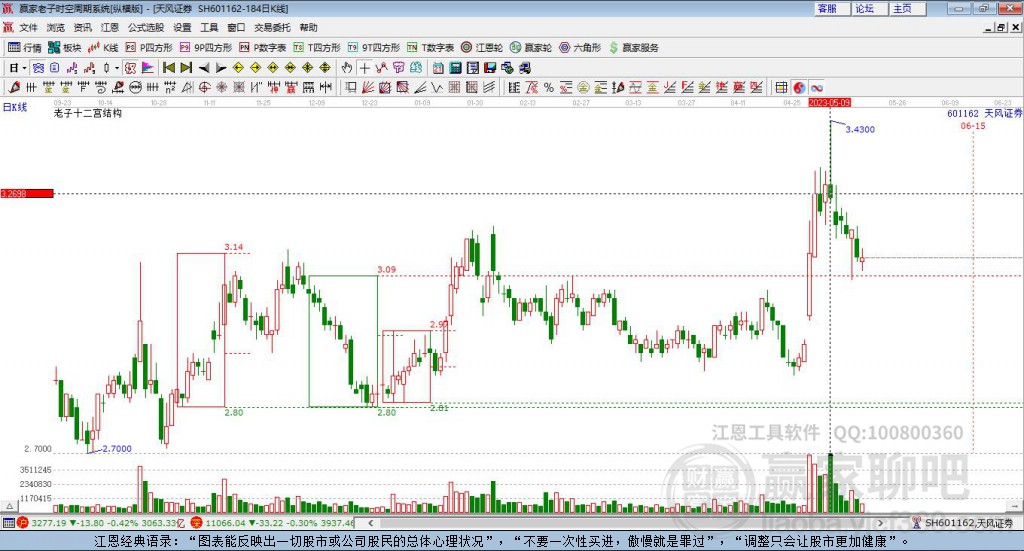Expand the candlestick style dropdown arrow
Screen dimensions: 1024x551
(117, 68)
